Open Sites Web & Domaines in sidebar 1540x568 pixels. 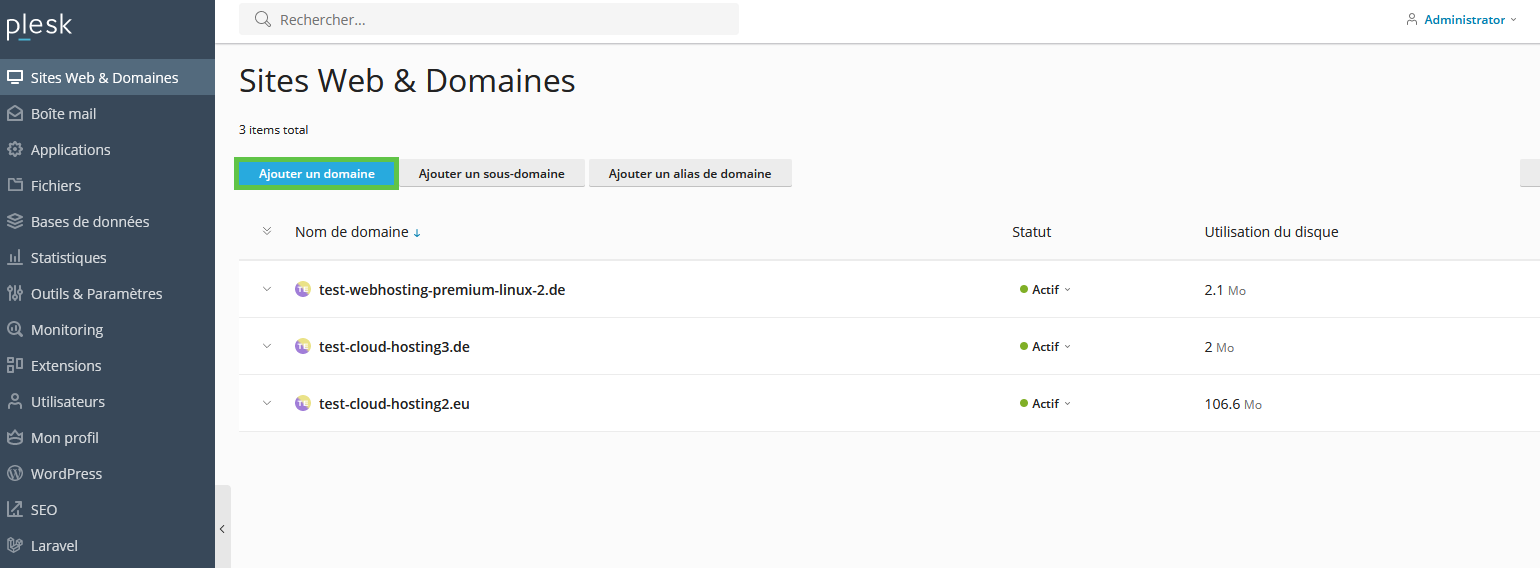[107, 77]
